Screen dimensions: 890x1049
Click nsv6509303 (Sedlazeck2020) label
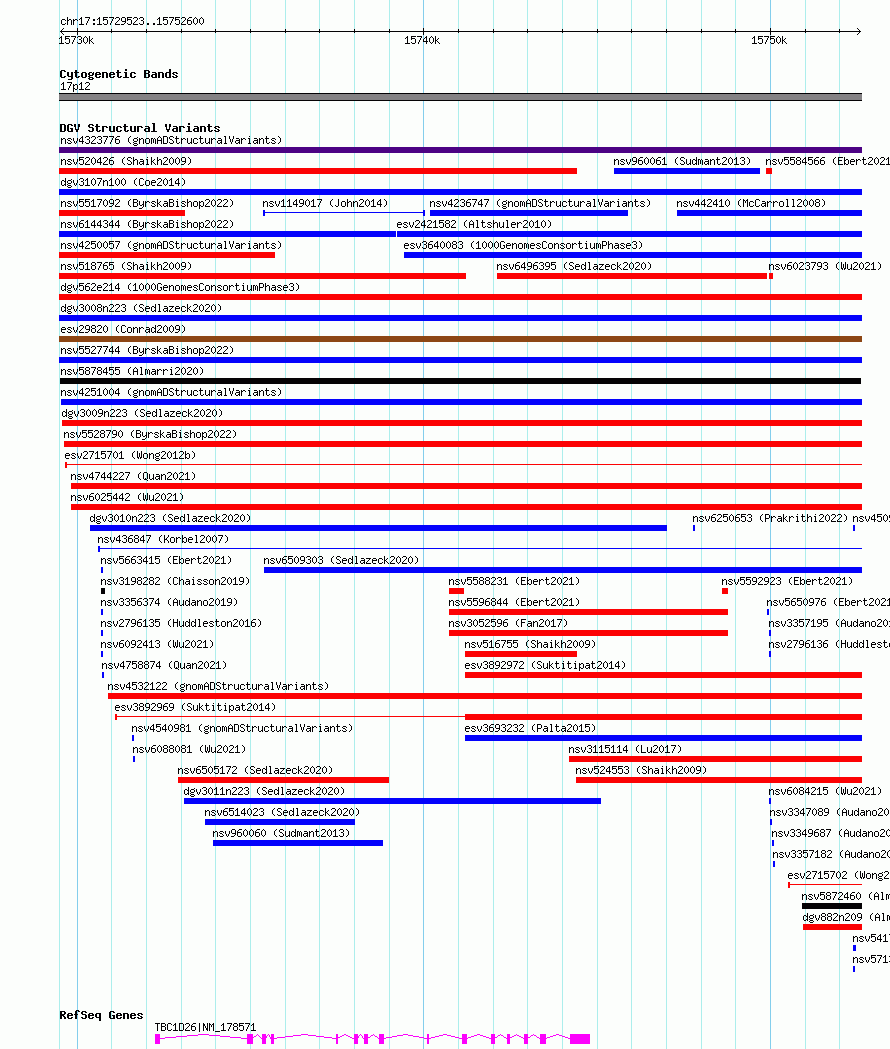click(x=341, y=561)
